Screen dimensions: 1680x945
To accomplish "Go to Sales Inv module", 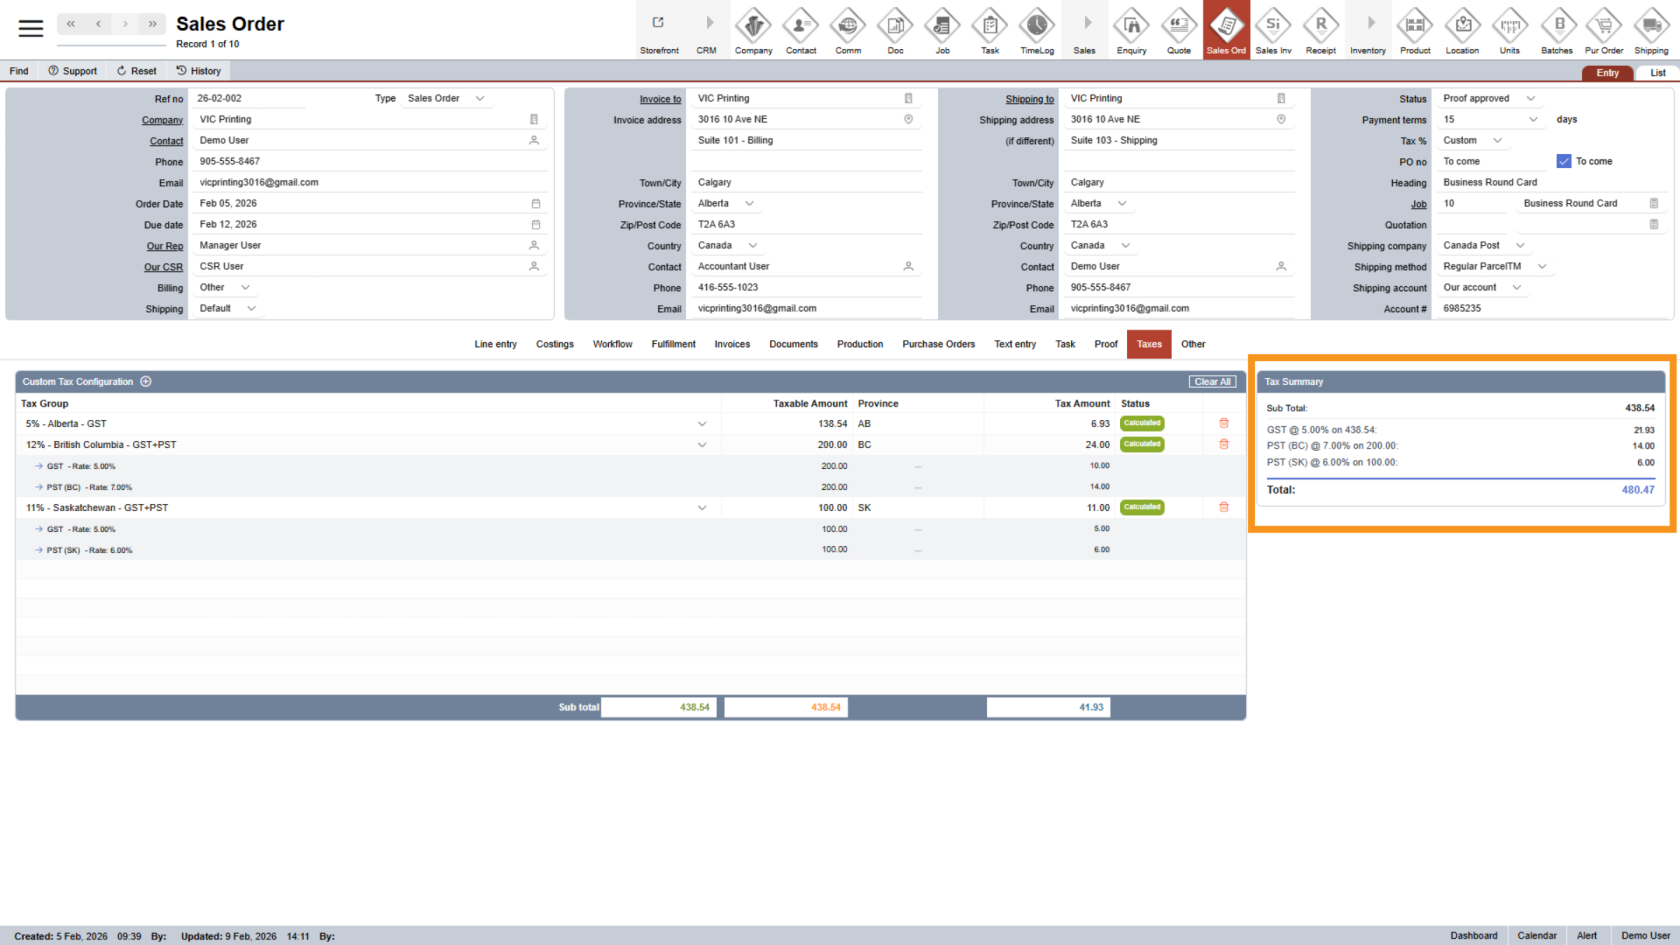I will coord(1273,30).
